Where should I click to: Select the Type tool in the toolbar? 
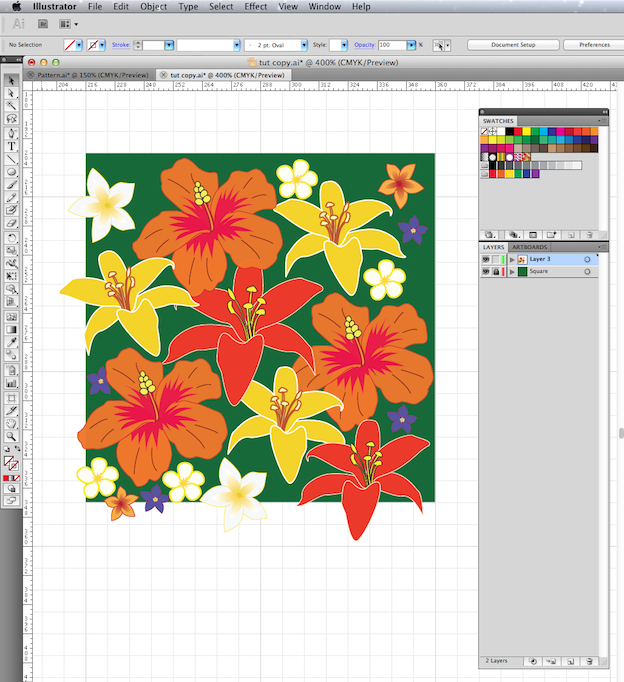tap(11, 146)
